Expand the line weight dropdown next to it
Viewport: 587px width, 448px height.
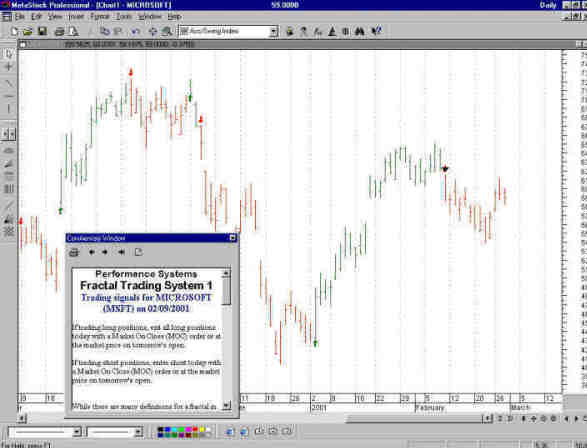[138, 432]
